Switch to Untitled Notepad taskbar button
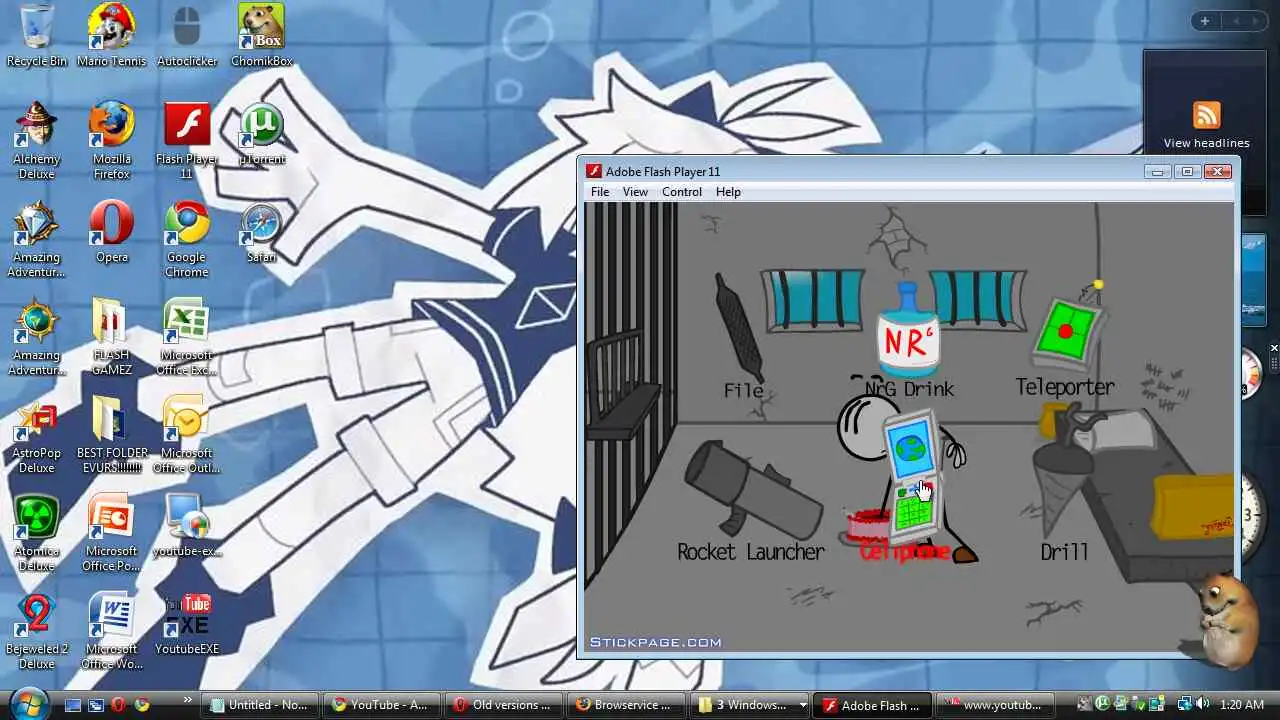The image size is (1280, 720). [262, 705]
